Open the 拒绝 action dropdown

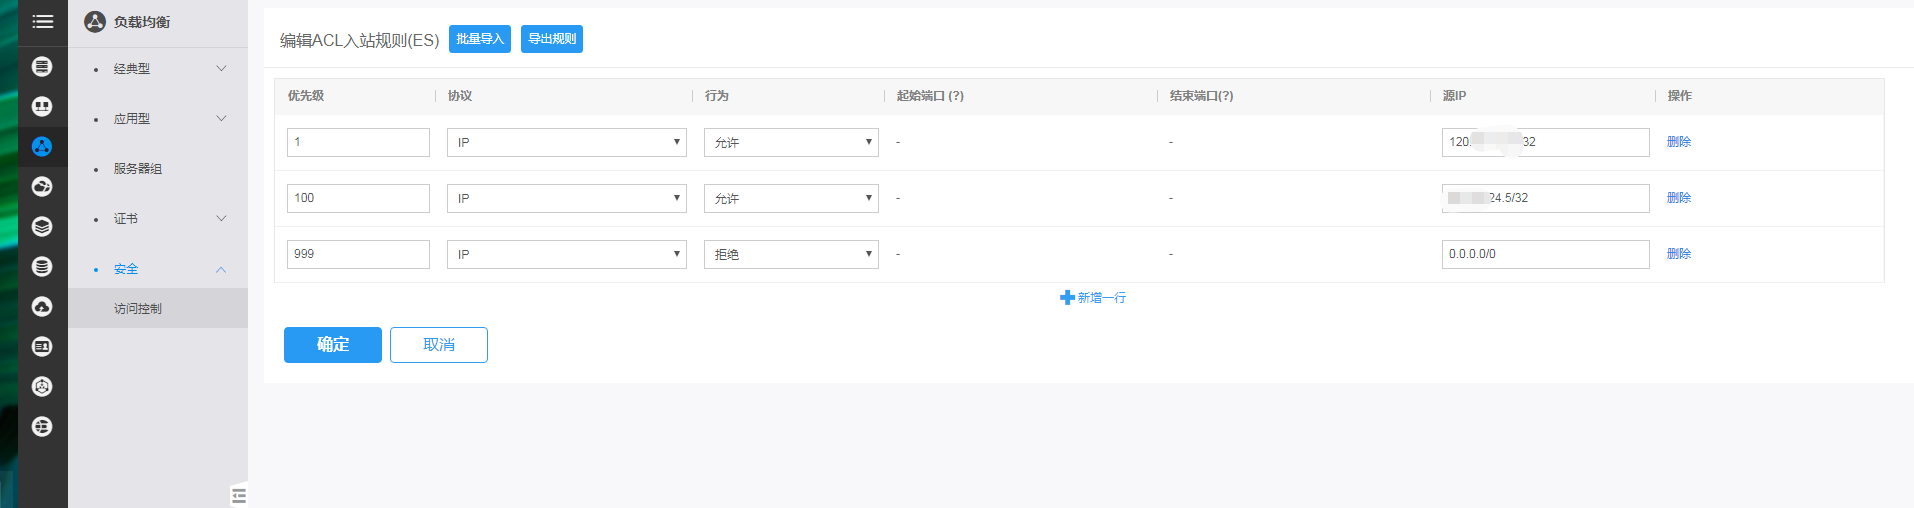(x=790, y=254)
